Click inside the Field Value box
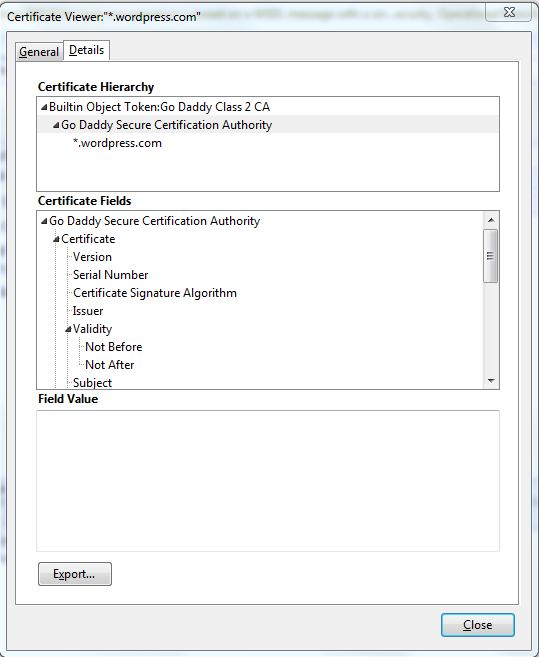 point(268,481)
